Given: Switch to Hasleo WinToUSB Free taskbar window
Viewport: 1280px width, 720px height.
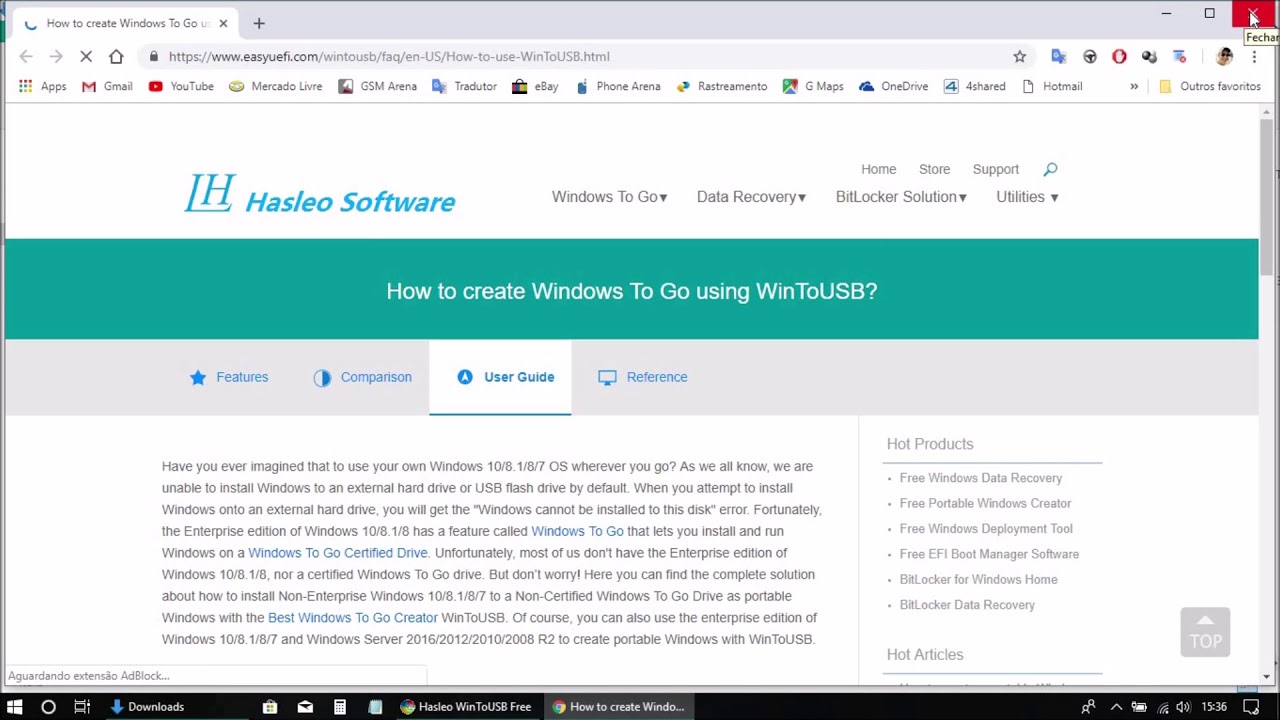Looking at the screenshot, I should (x=466, y=707).
